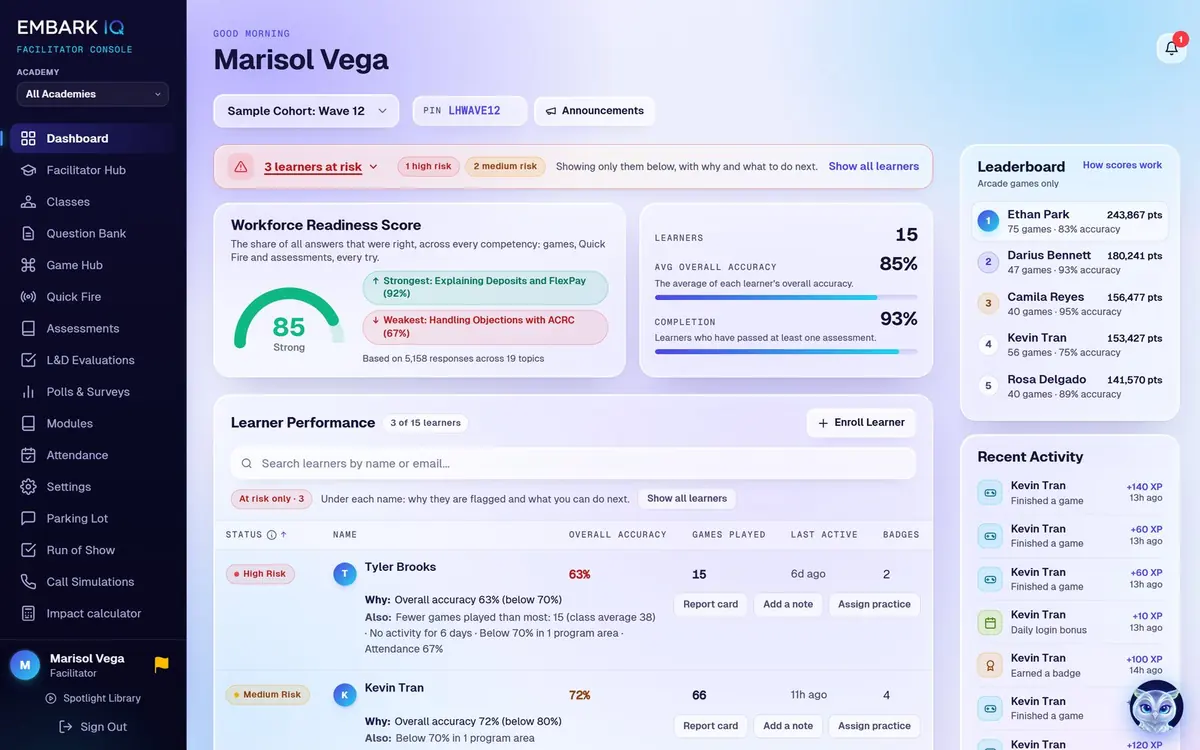Image resolution: width=1200 pixels, height=750 pixels.
Task: Open the Sample Cohort: Wave 12 dropdown
Action: tap(306, 111)
